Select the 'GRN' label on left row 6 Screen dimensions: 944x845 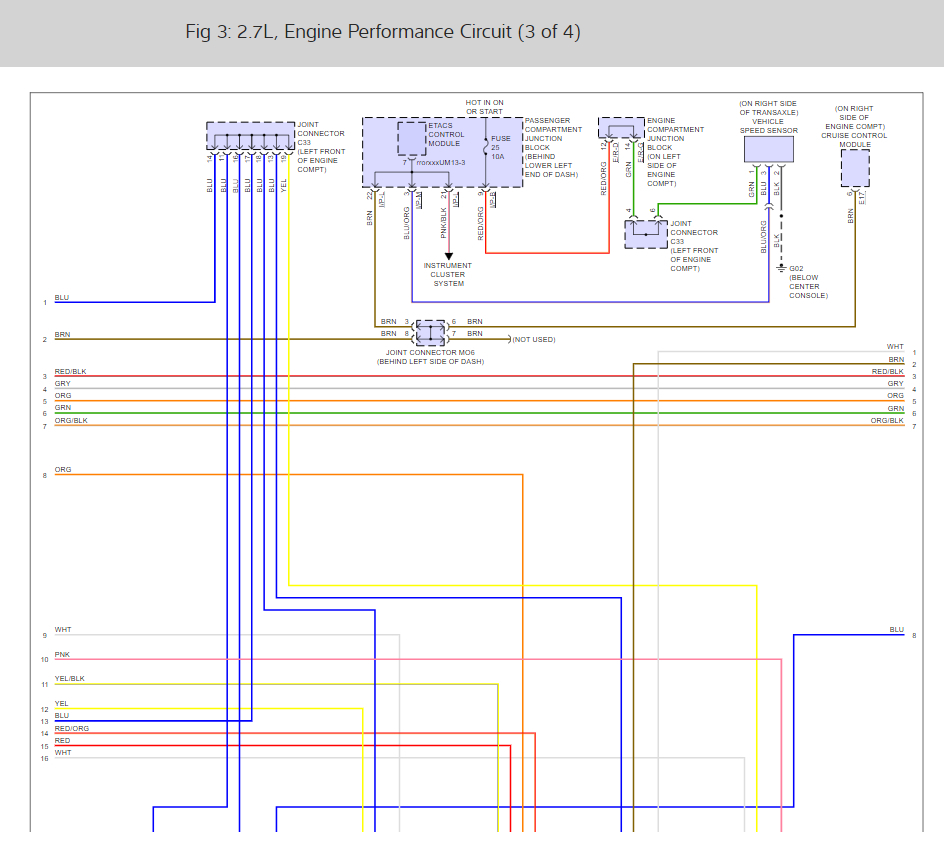click(x=63, y=407)
